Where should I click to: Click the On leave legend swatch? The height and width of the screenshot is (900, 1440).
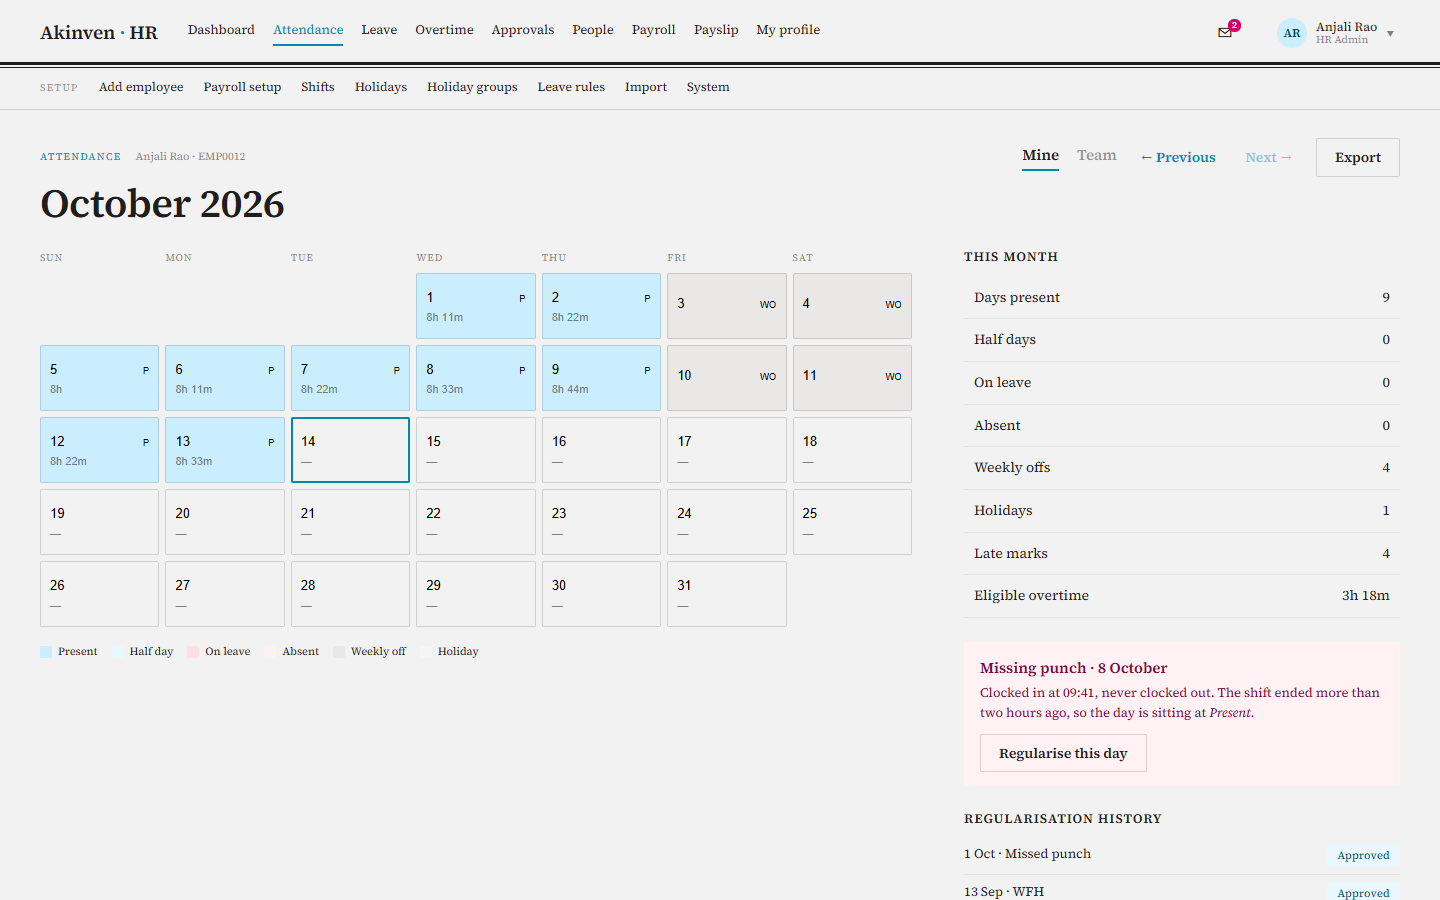193,652
